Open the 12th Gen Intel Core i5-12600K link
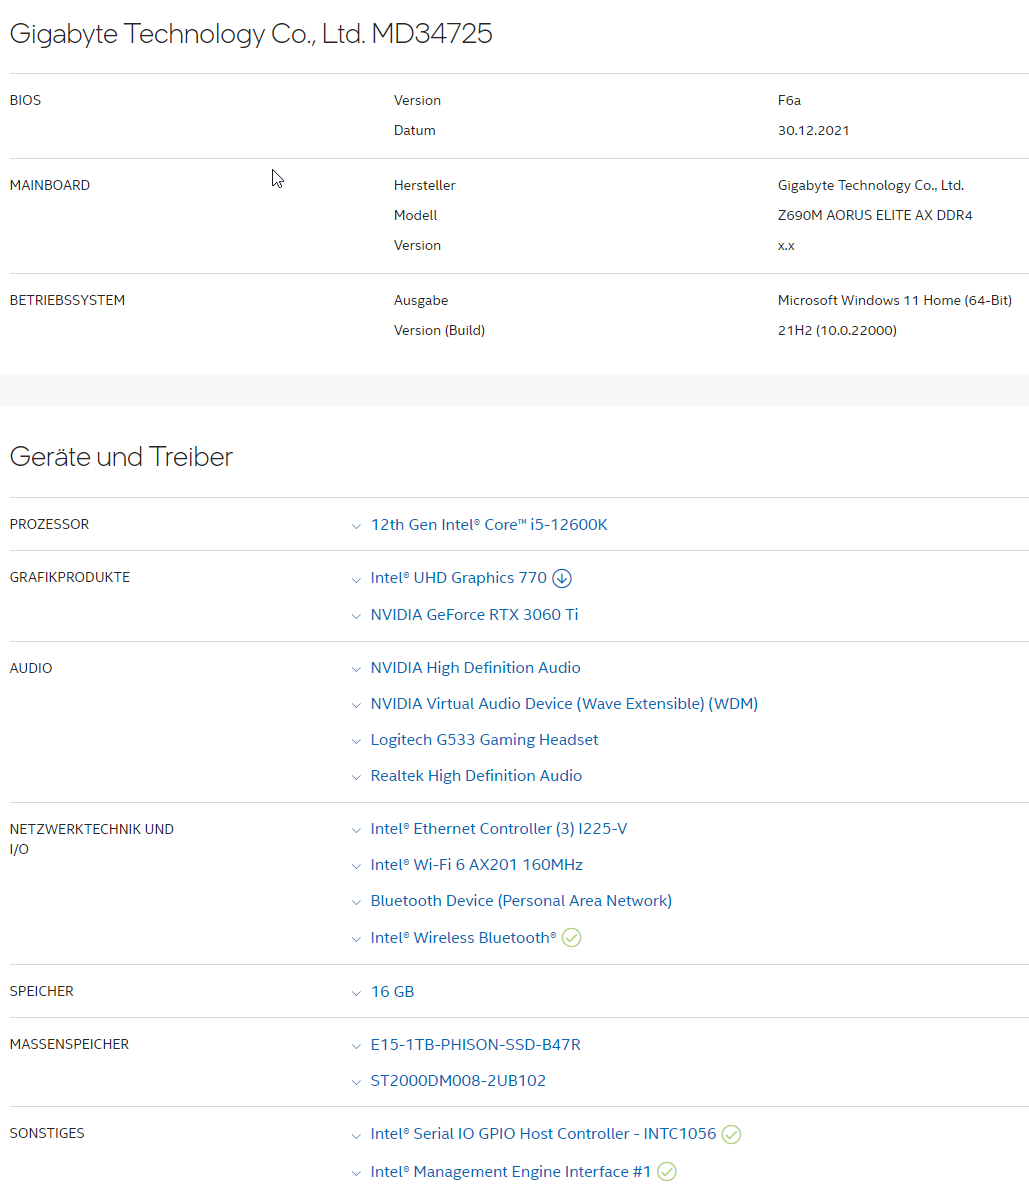This screenshot has width=1029, height=1198. point(489,525)
